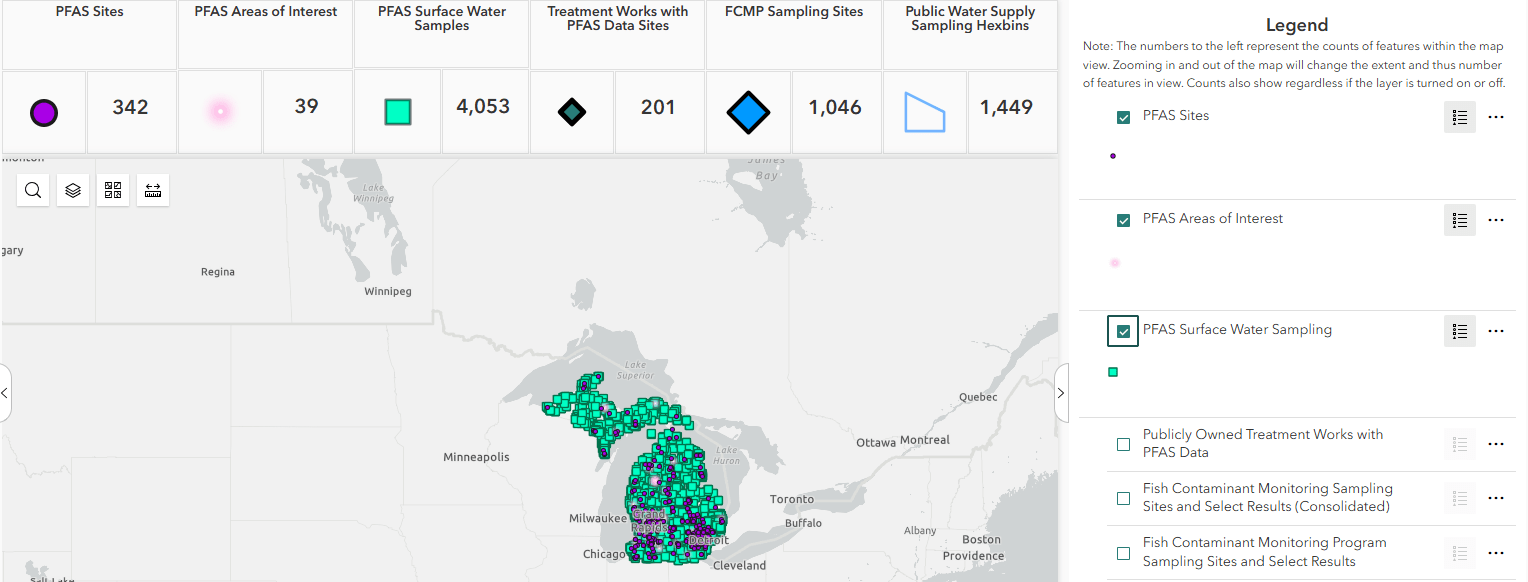
Task: Click the Toronto label on the map
Action: [x=792, y=499]
